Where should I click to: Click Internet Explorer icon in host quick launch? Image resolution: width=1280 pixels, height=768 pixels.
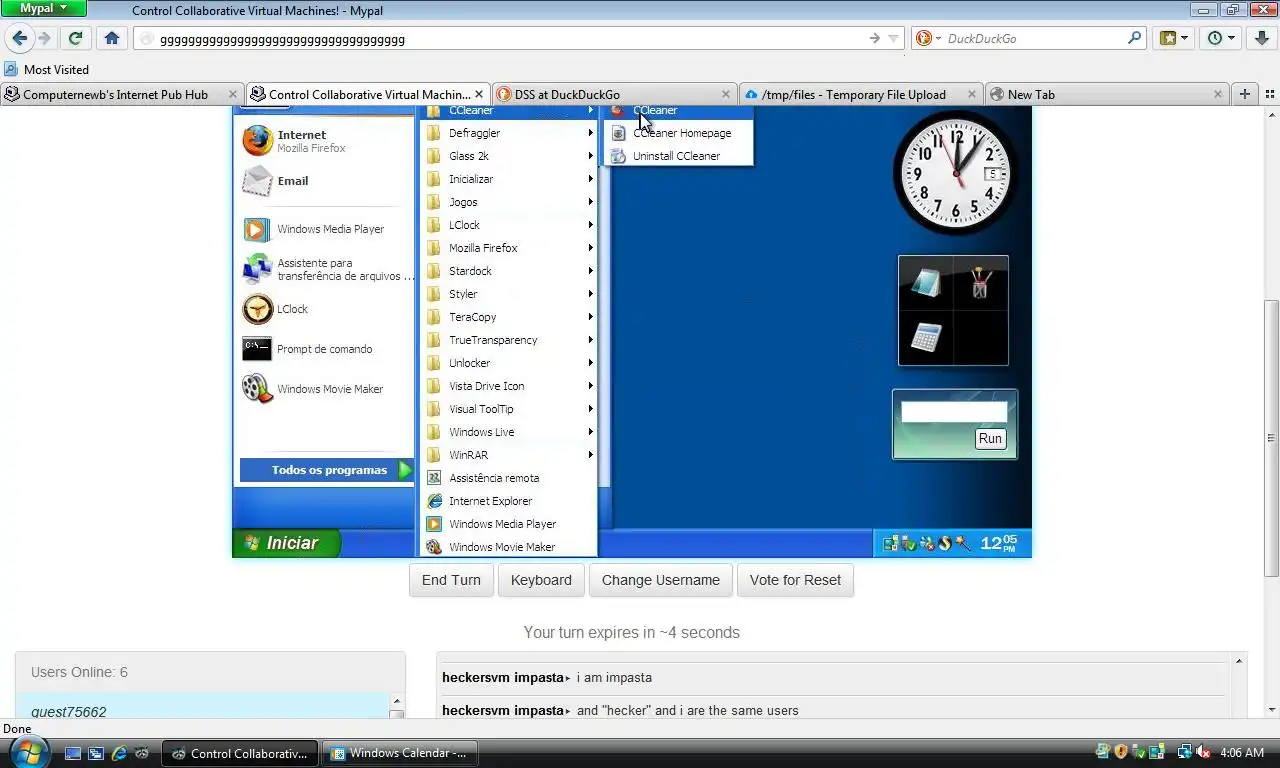click(120, 753)
